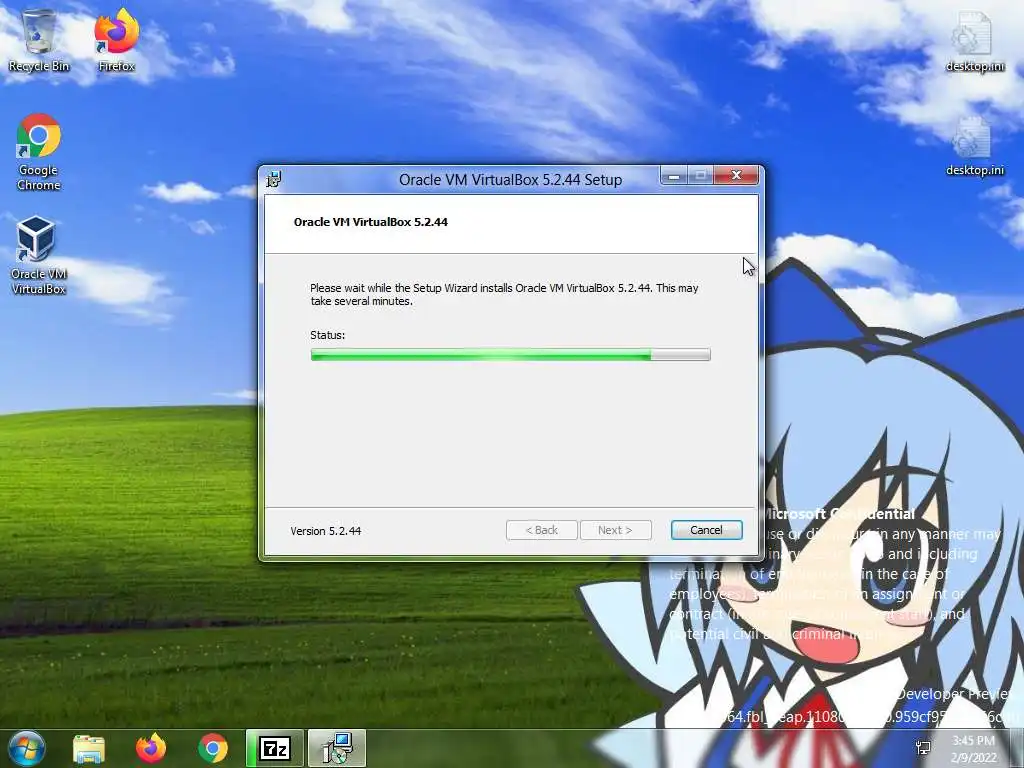
Task: Close the VirtualBox Setup window
Action: (x=736, y=175)
